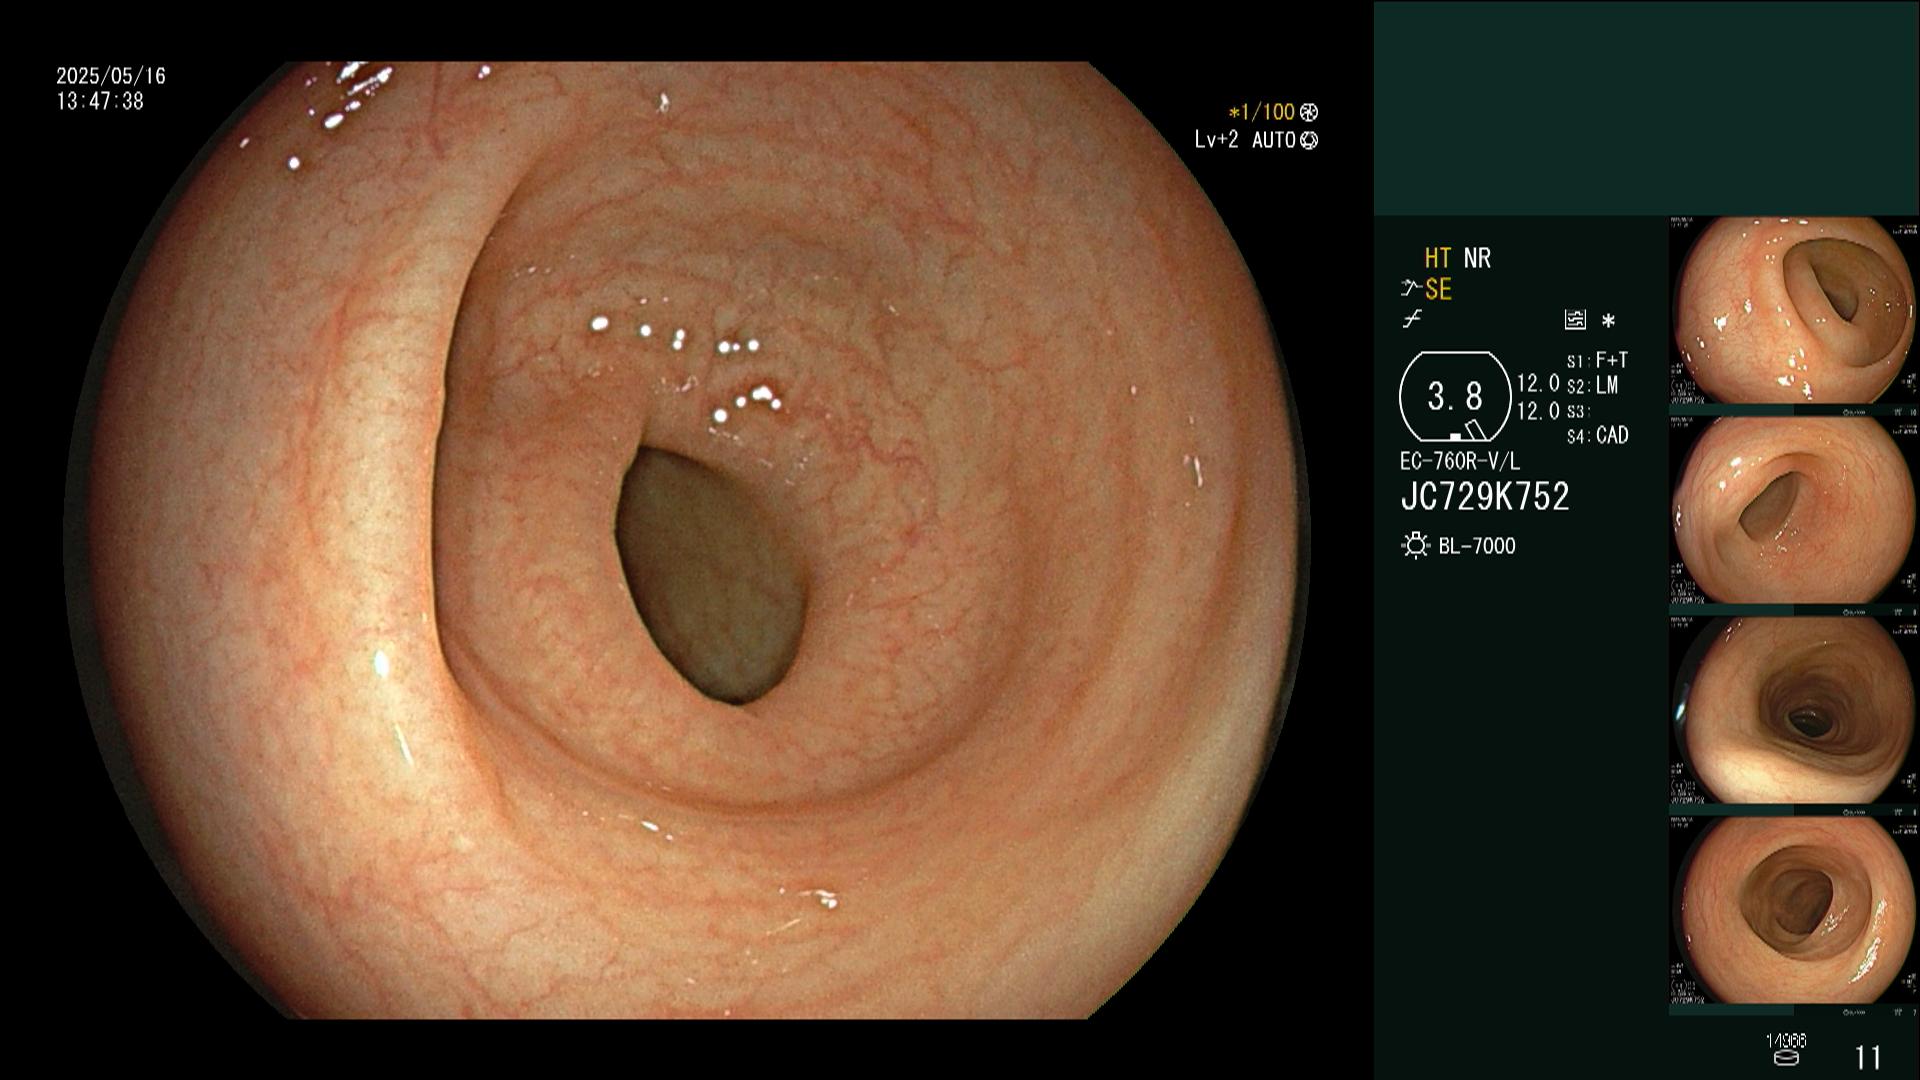
Task: Click the S1: F+T switch assignment
Action: (1598, 360)
